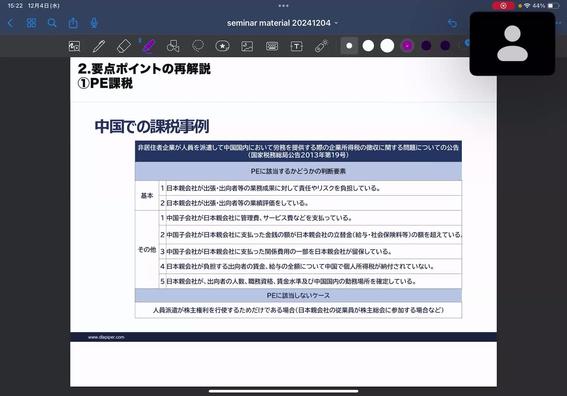Select the keyboard typing tool

click(272, 46)
